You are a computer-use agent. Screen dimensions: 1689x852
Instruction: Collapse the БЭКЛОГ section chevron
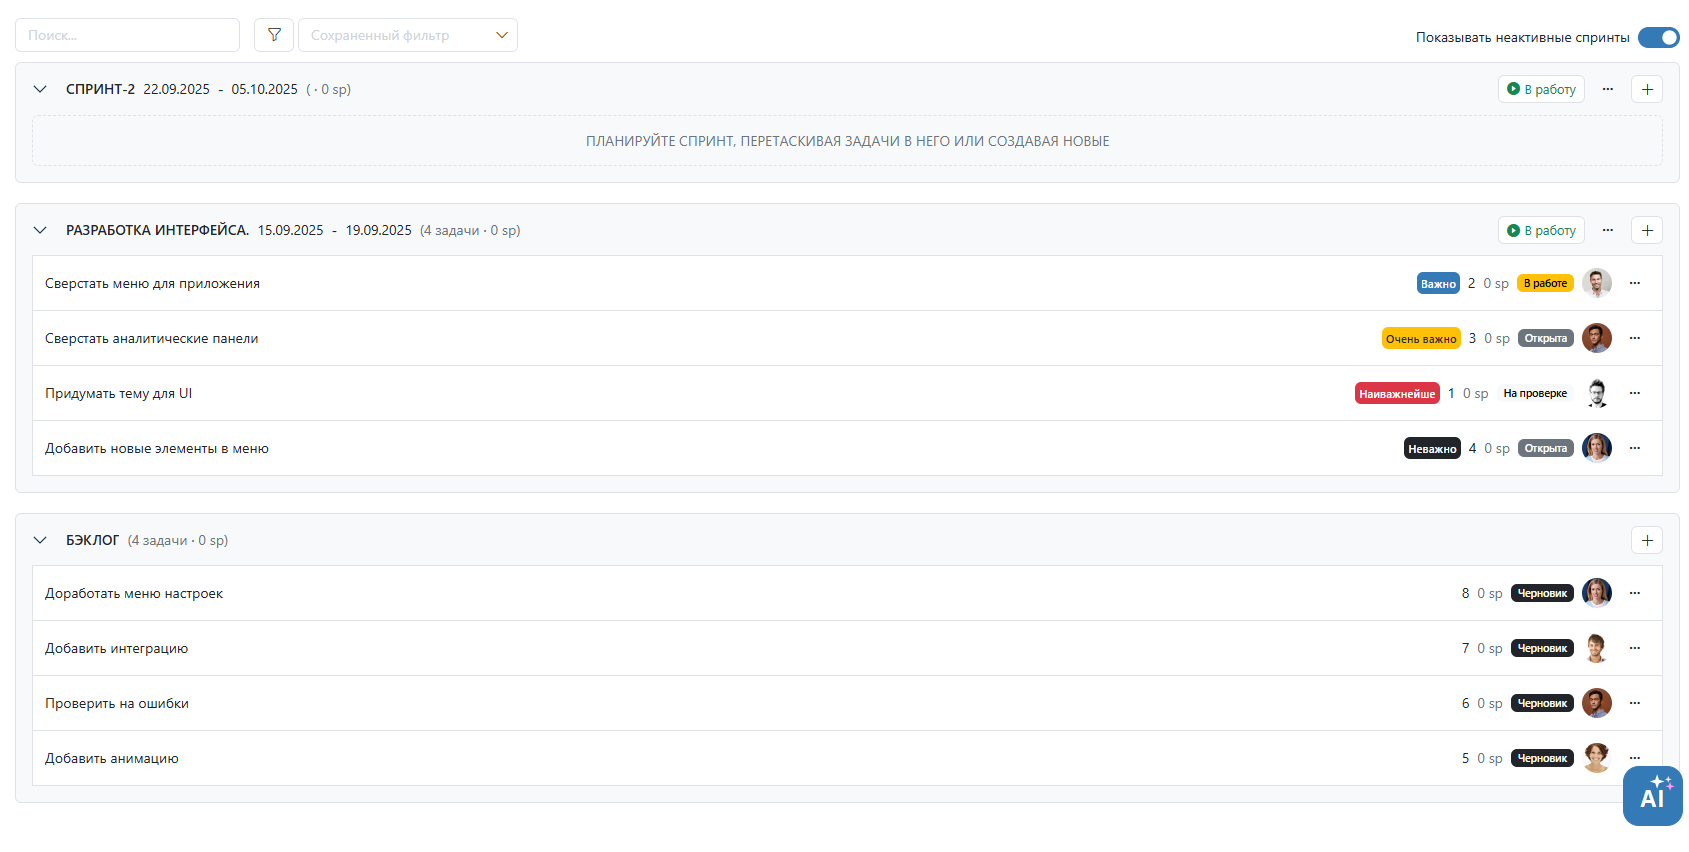(40, 540)
